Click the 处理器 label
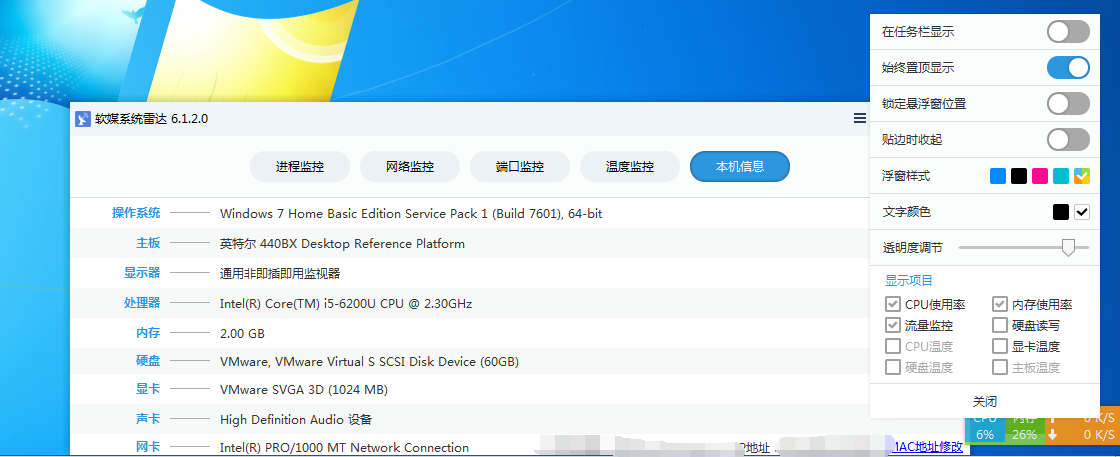 142,303
